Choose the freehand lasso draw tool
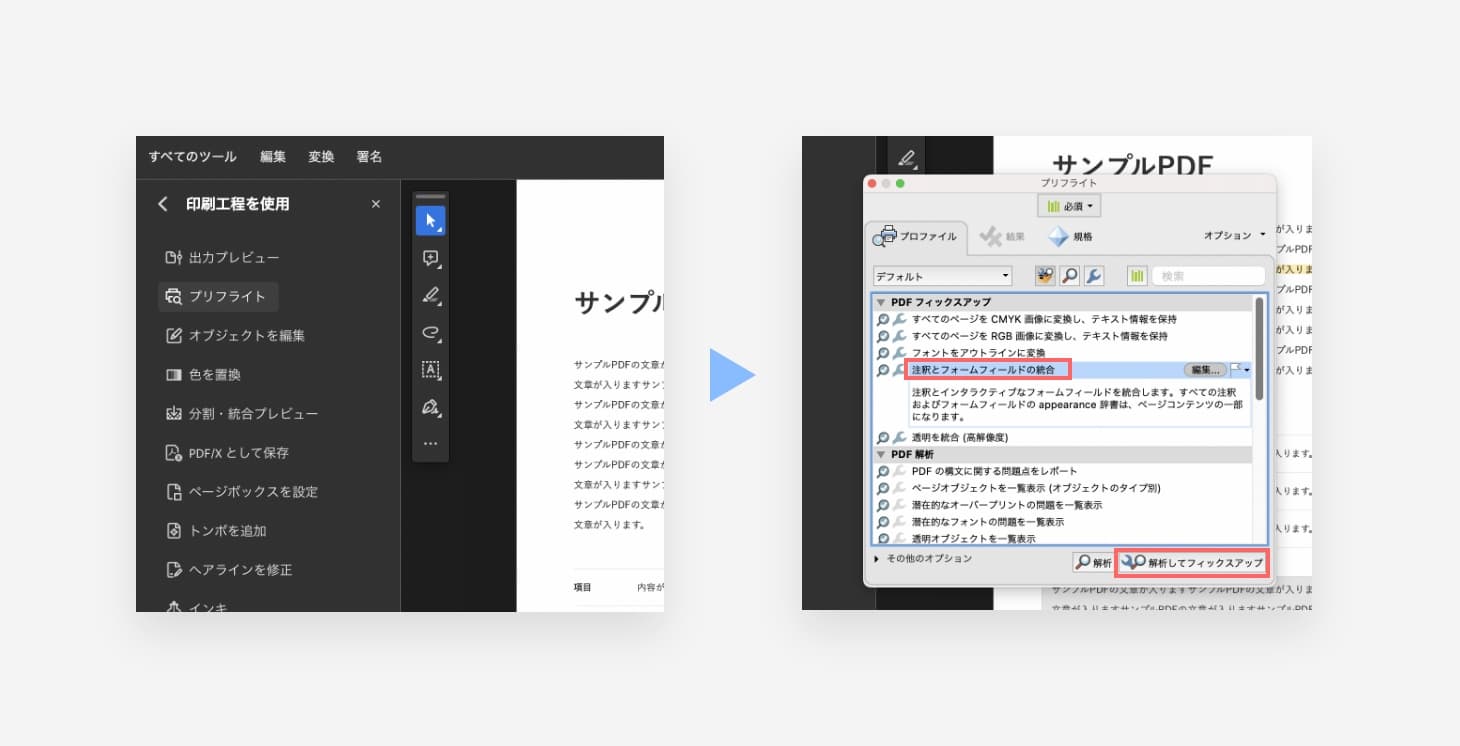Screen dimensions: 1460x746 coord(430,332)
